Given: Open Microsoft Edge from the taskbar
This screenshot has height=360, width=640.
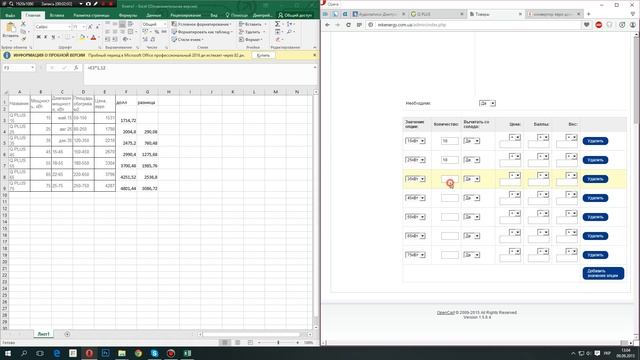Looking at the screenshot, I should pos(57,353).
